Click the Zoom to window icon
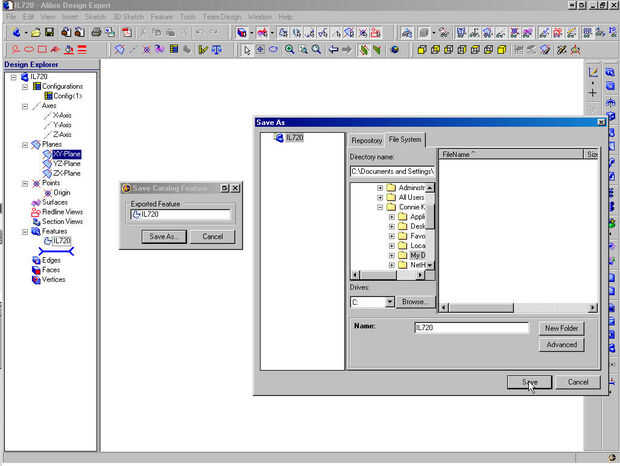Viewport: 620px width, 466px height. click(303, 50)
